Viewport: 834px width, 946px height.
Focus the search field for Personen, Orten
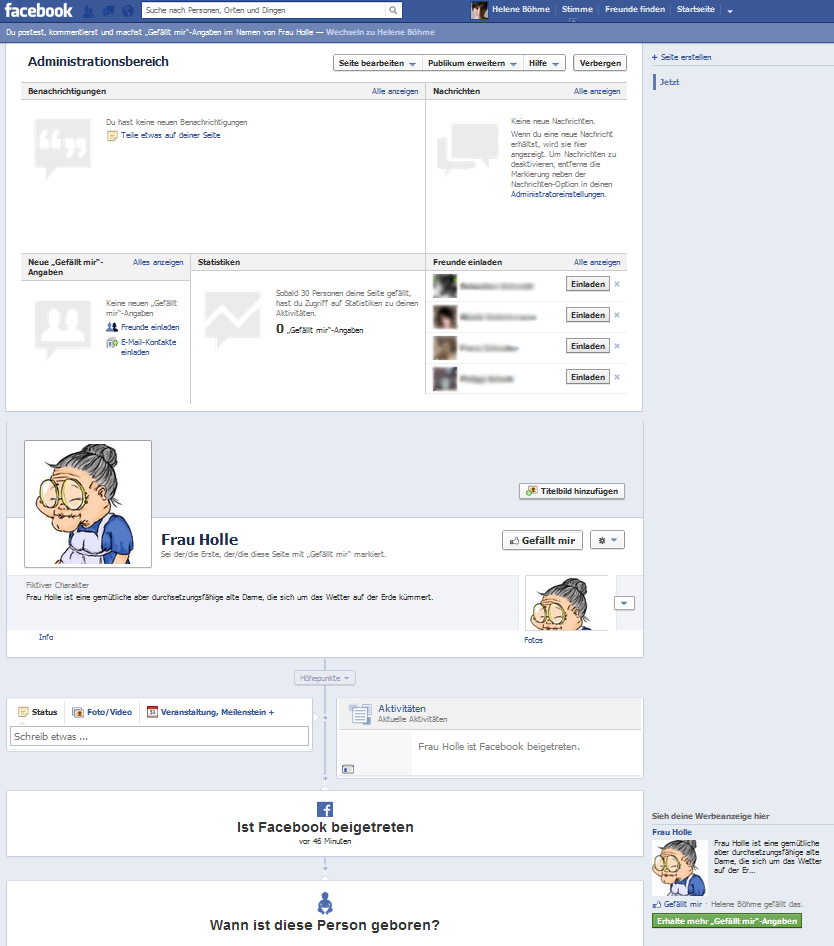[x=264, y=10]
